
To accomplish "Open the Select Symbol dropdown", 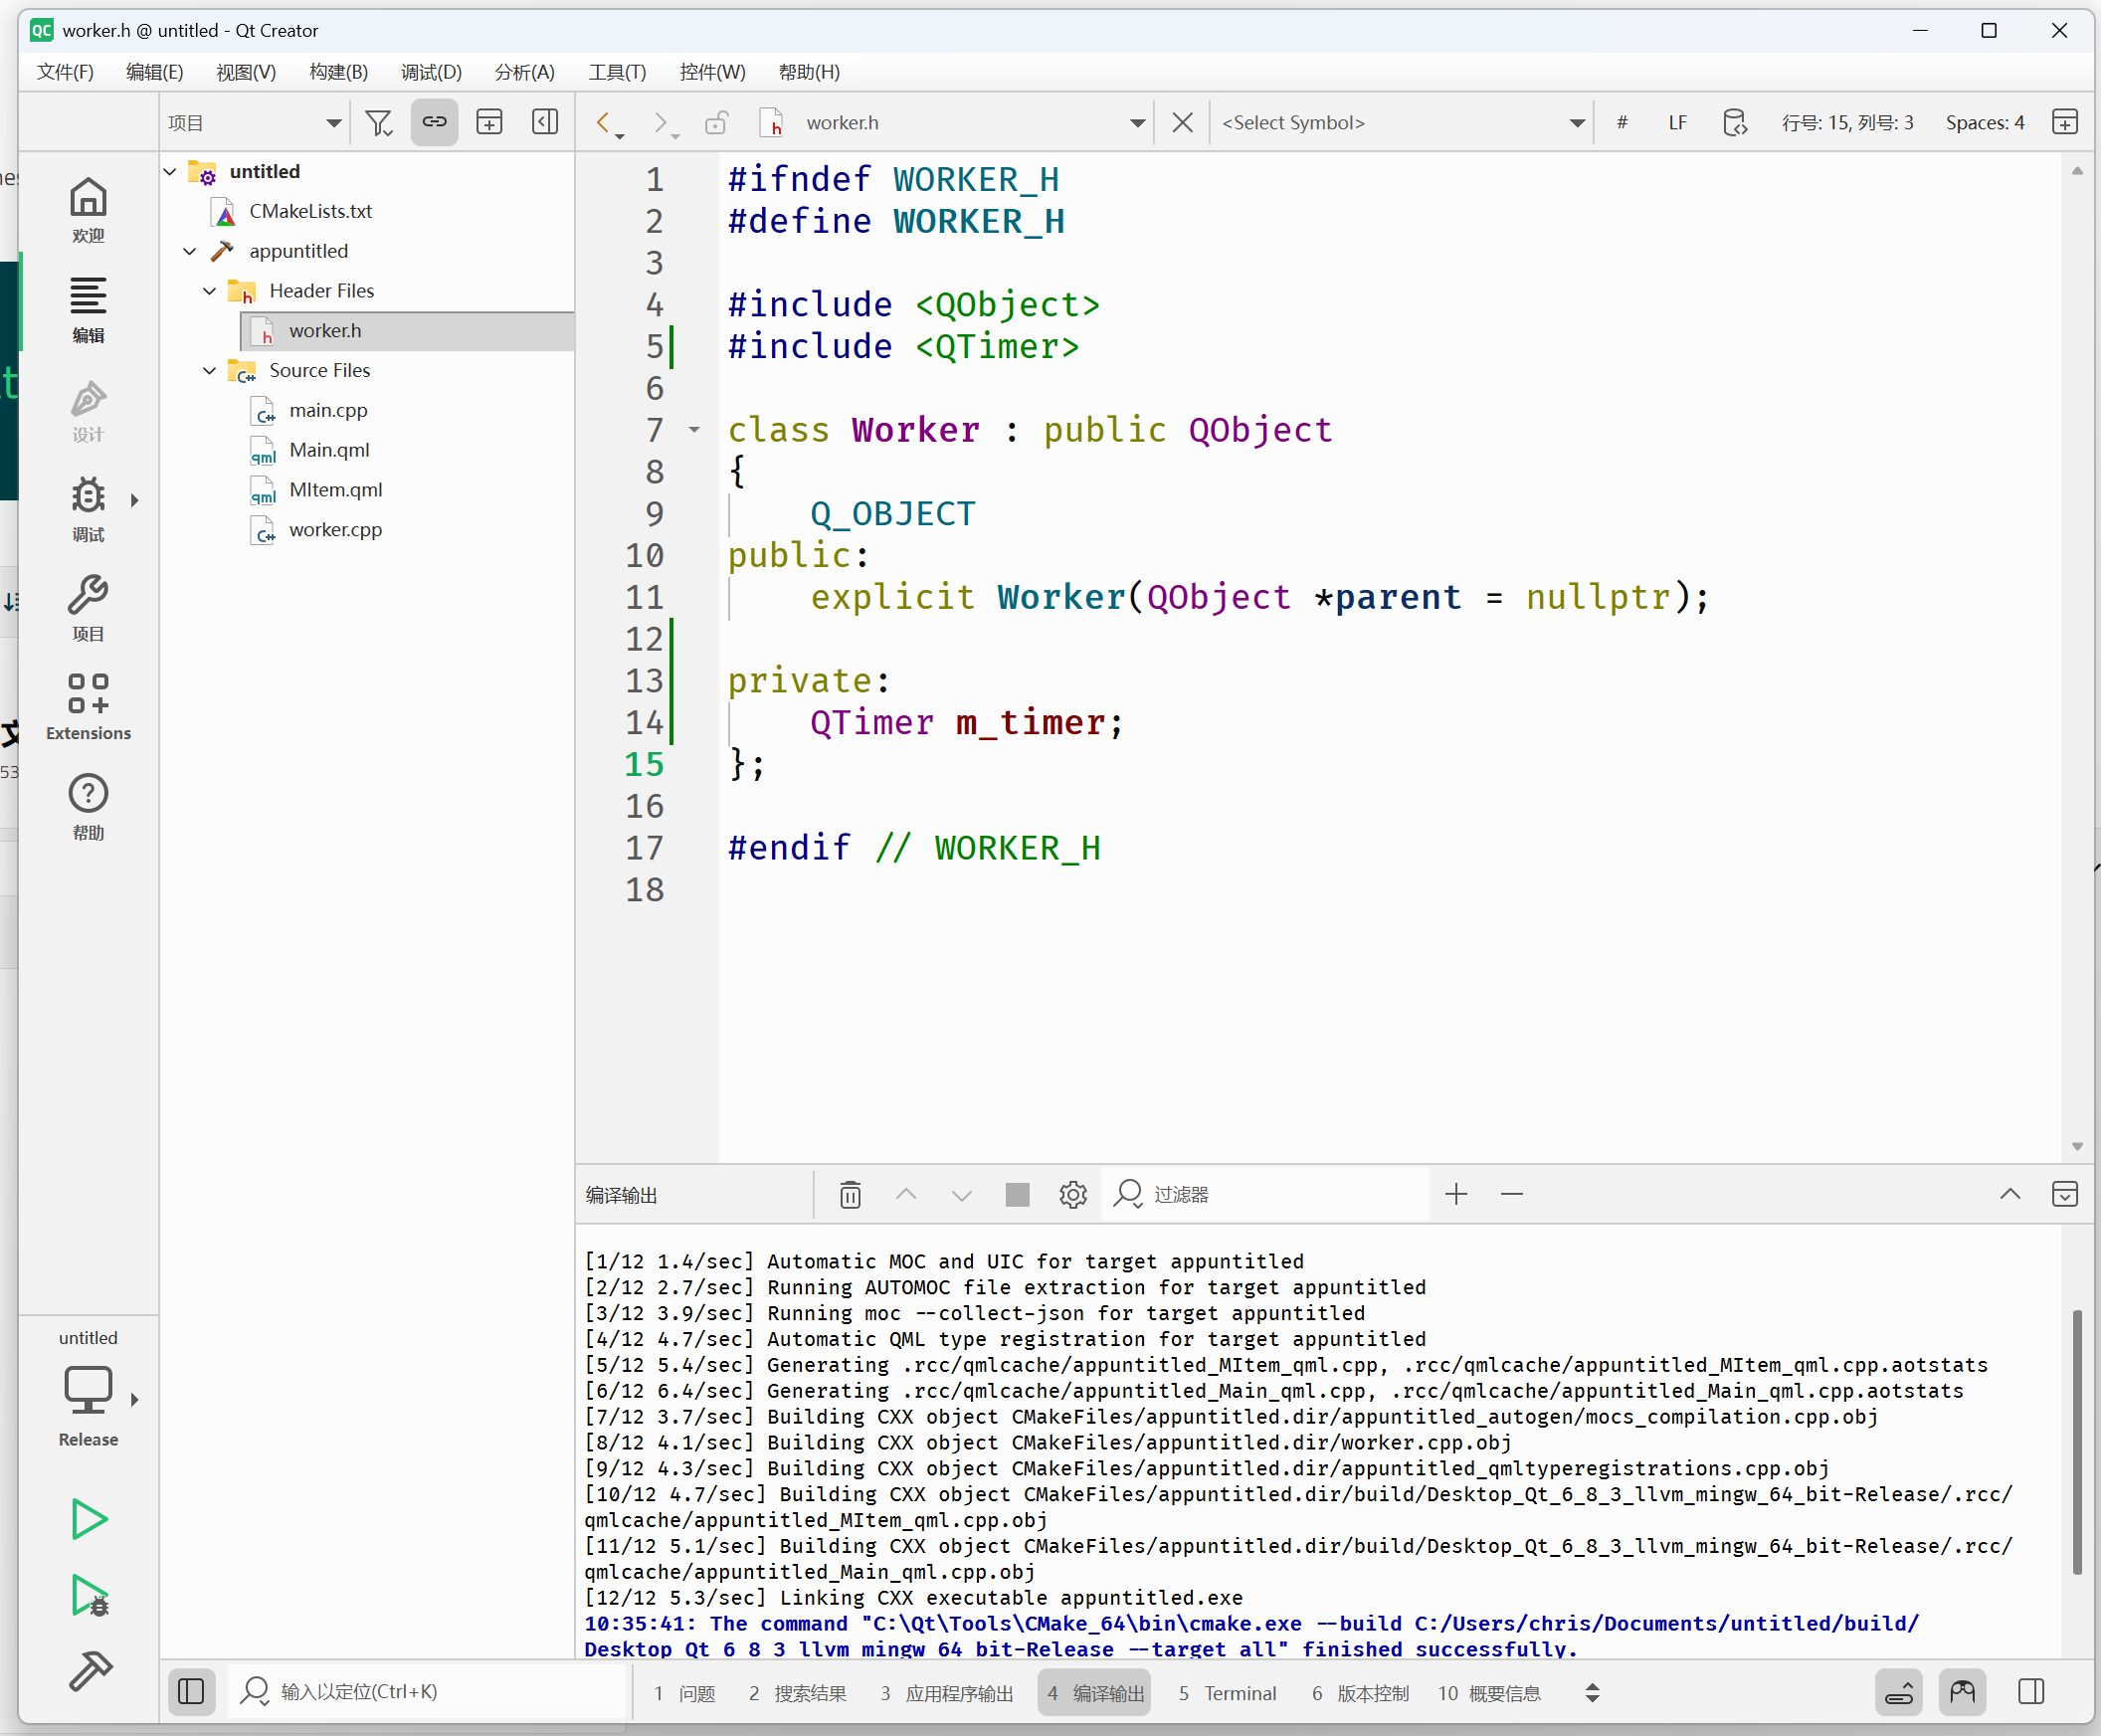I will (x=1400, y=122).
